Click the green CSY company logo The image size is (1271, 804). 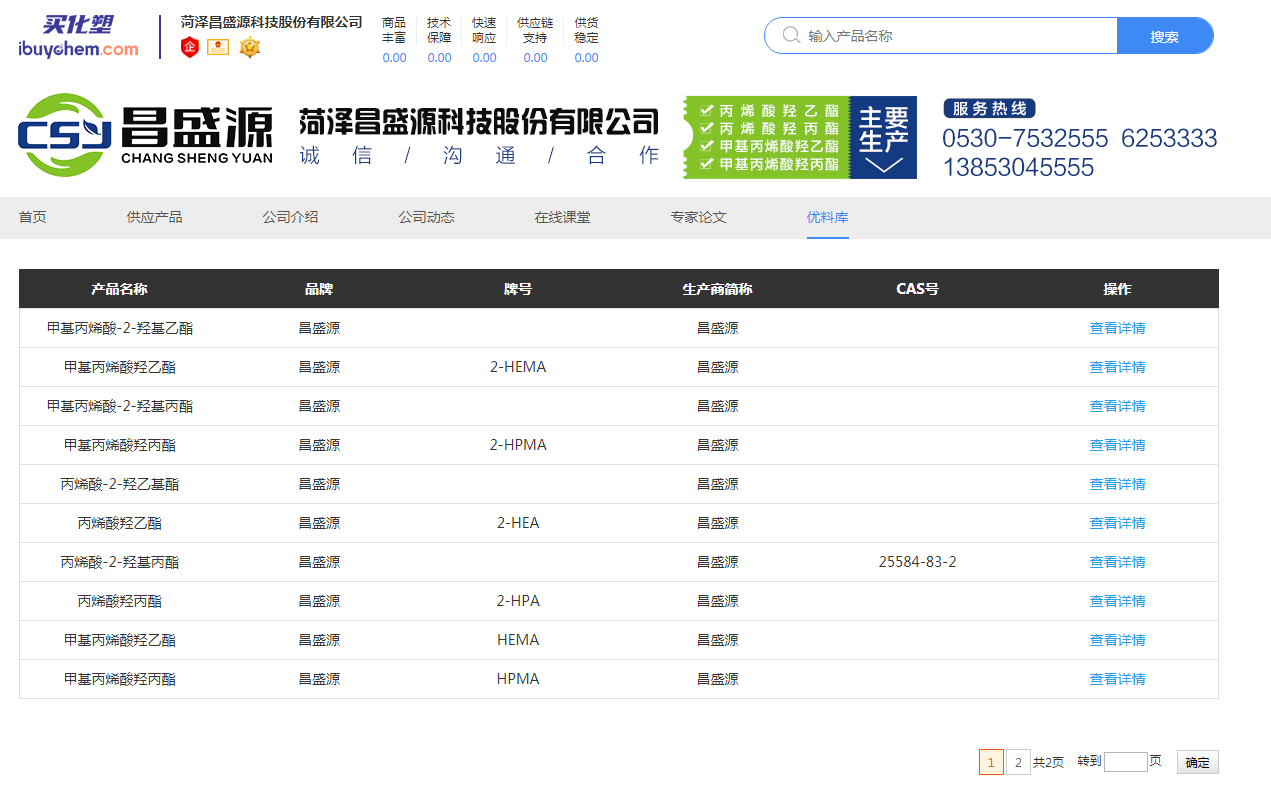click(65, 135)
